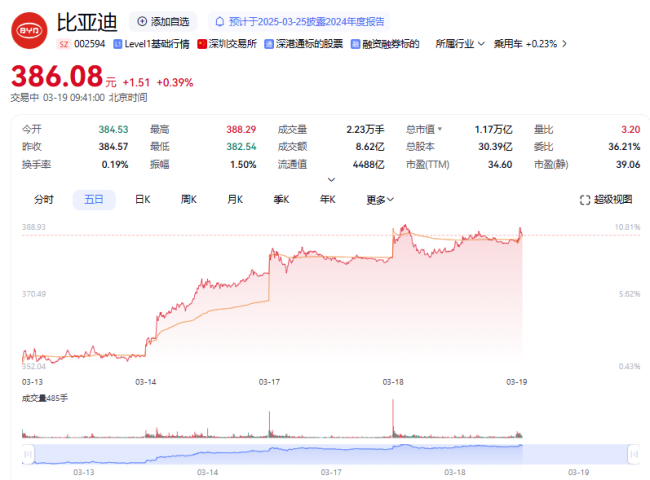This screenshot has width=650, height=480.
Task: Click the 市盈(静) value 39.06
Action: tap(628, 165)
